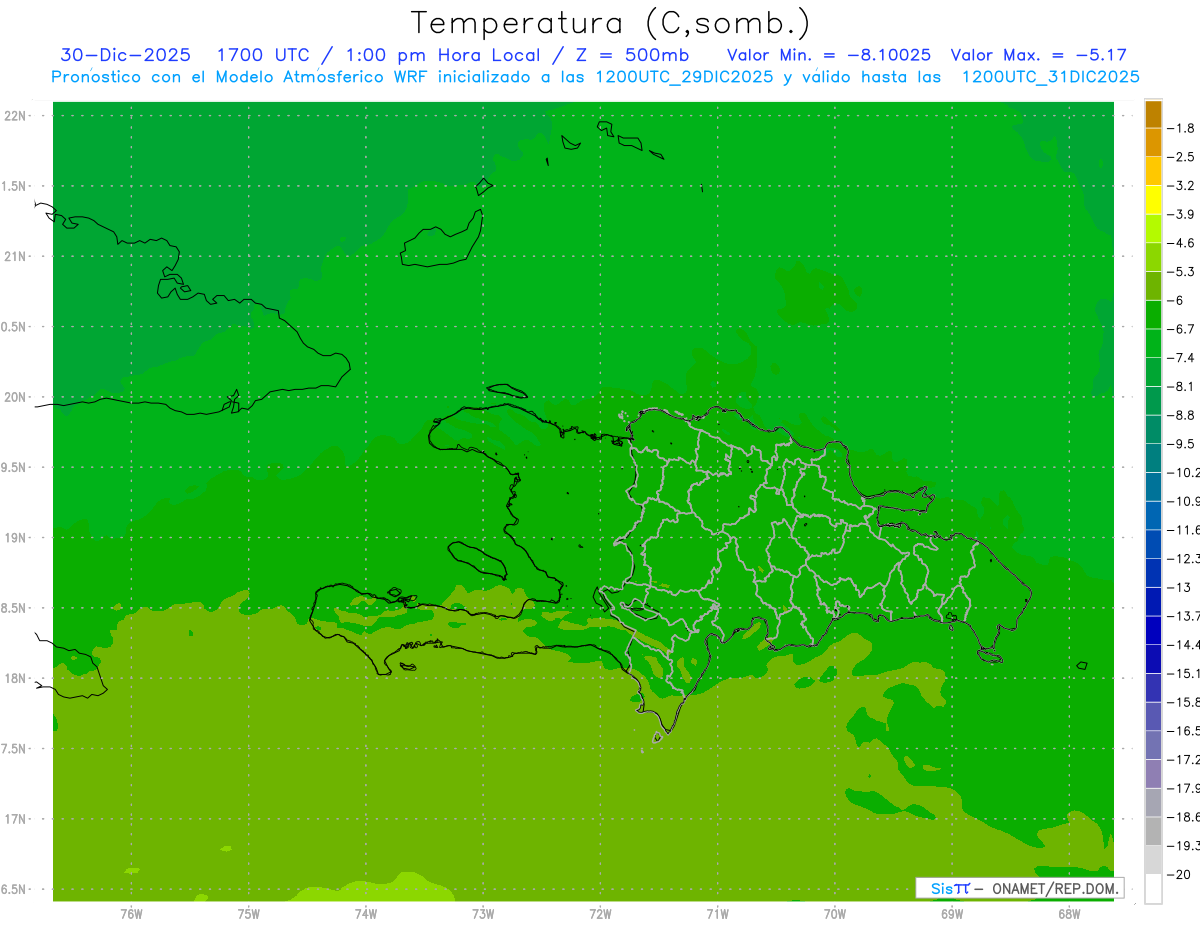Viewport: 1200px width, 927px height.
Task: Click the '-3.9' colorbar label
Action: point(1182,214)
